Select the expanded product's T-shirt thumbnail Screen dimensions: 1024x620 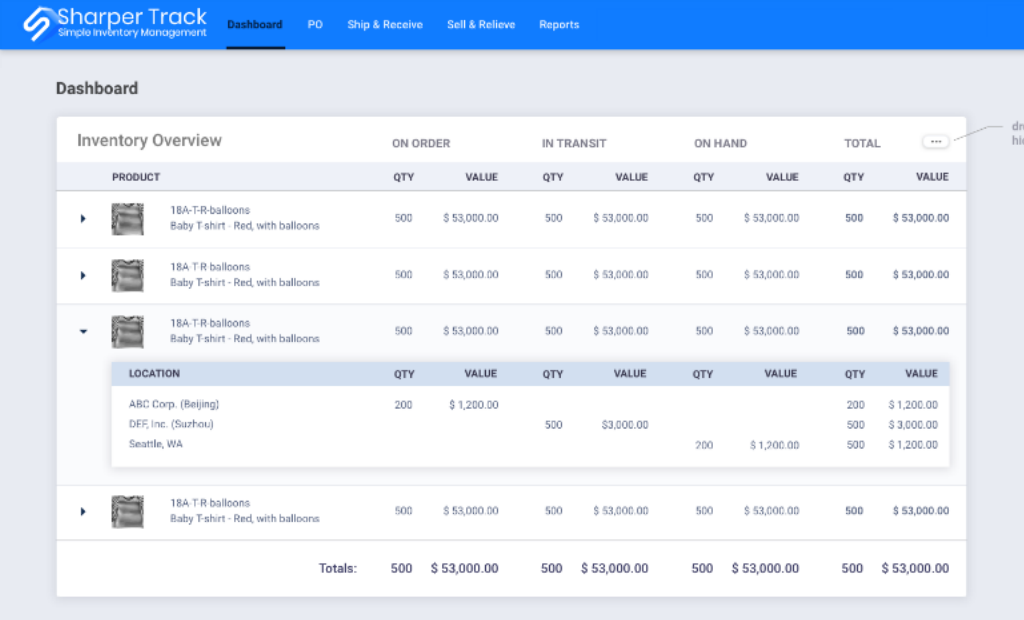(127, 331)
